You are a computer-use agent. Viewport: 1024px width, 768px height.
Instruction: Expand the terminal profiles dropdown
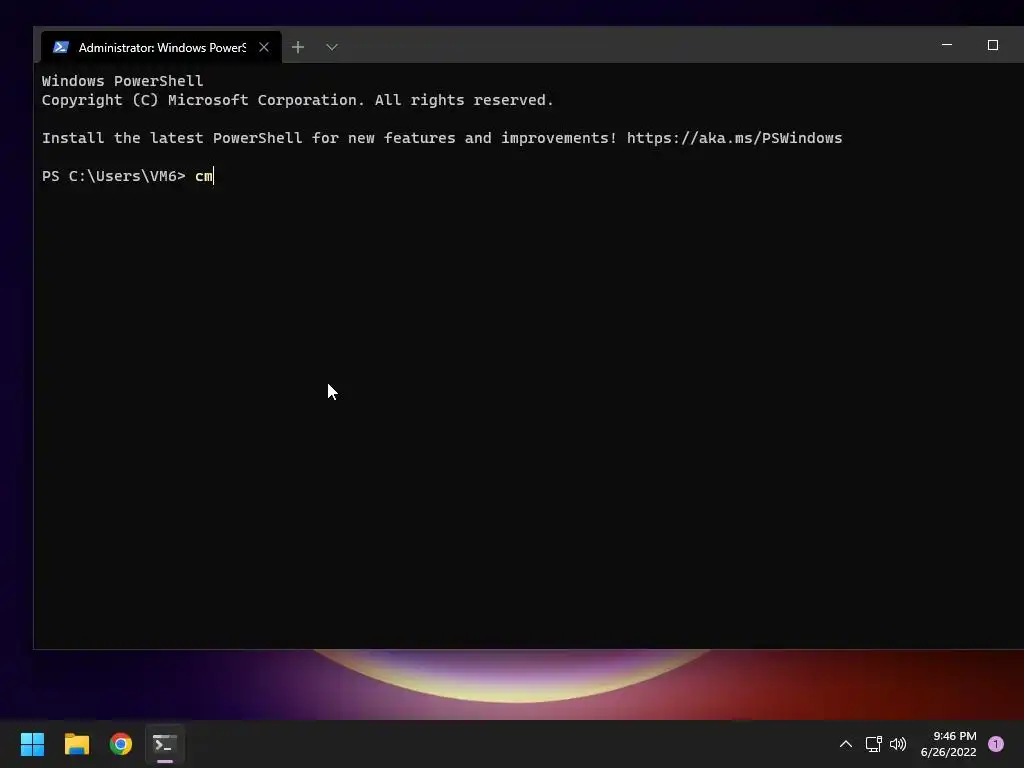pyautogui.click(x=332, y=47)
